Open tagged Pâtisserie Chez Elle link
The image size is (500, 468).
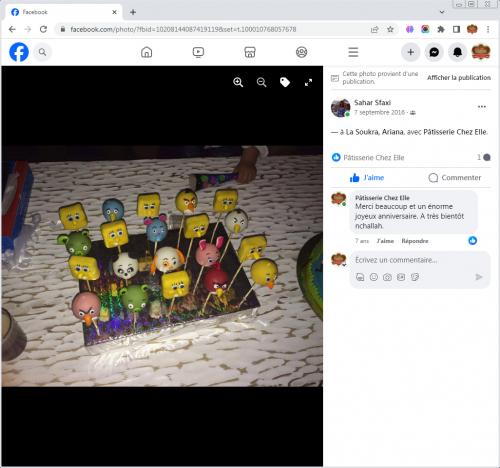455,132
